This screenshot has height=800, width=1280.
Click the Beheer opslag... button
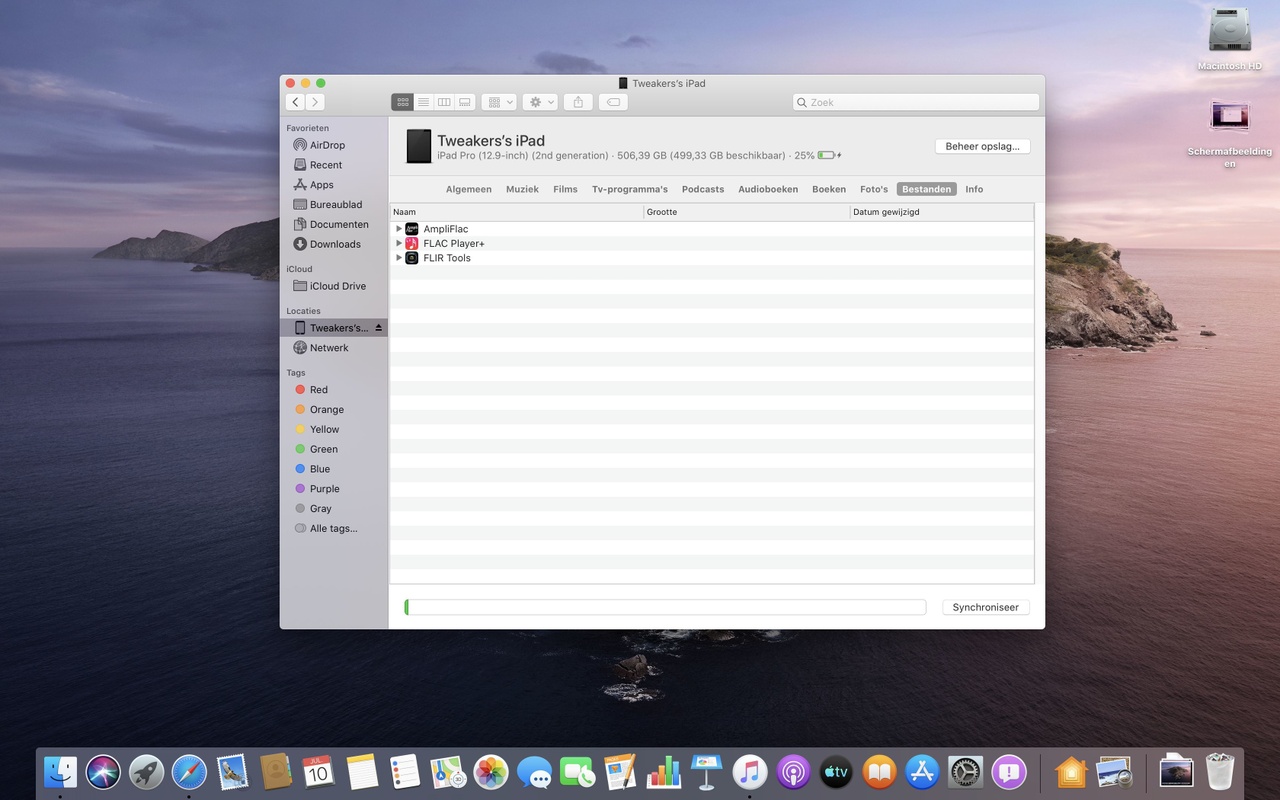point(982,146)
